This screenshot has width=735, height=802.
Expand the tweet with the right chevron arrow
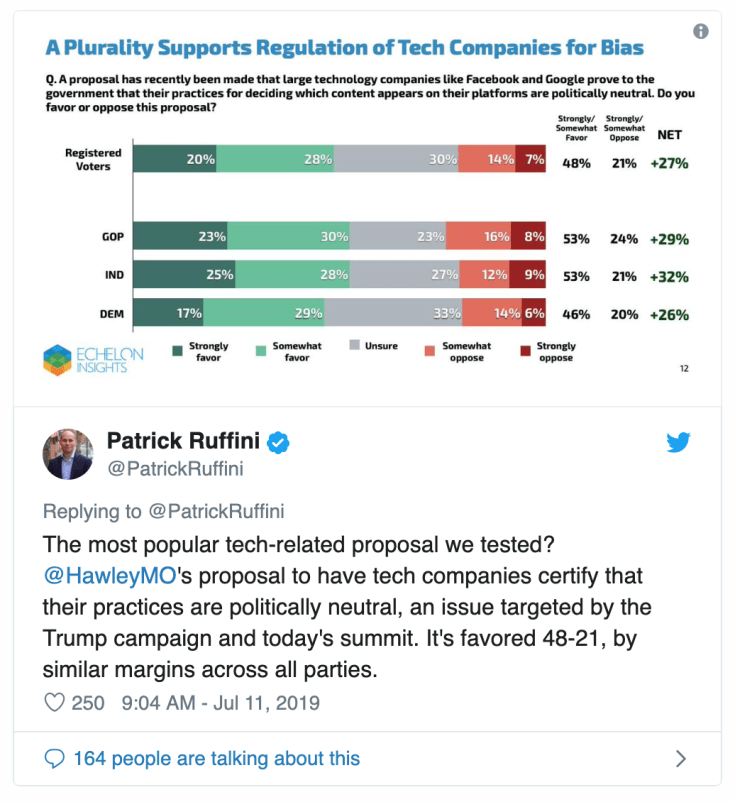[x=679, y=759]
